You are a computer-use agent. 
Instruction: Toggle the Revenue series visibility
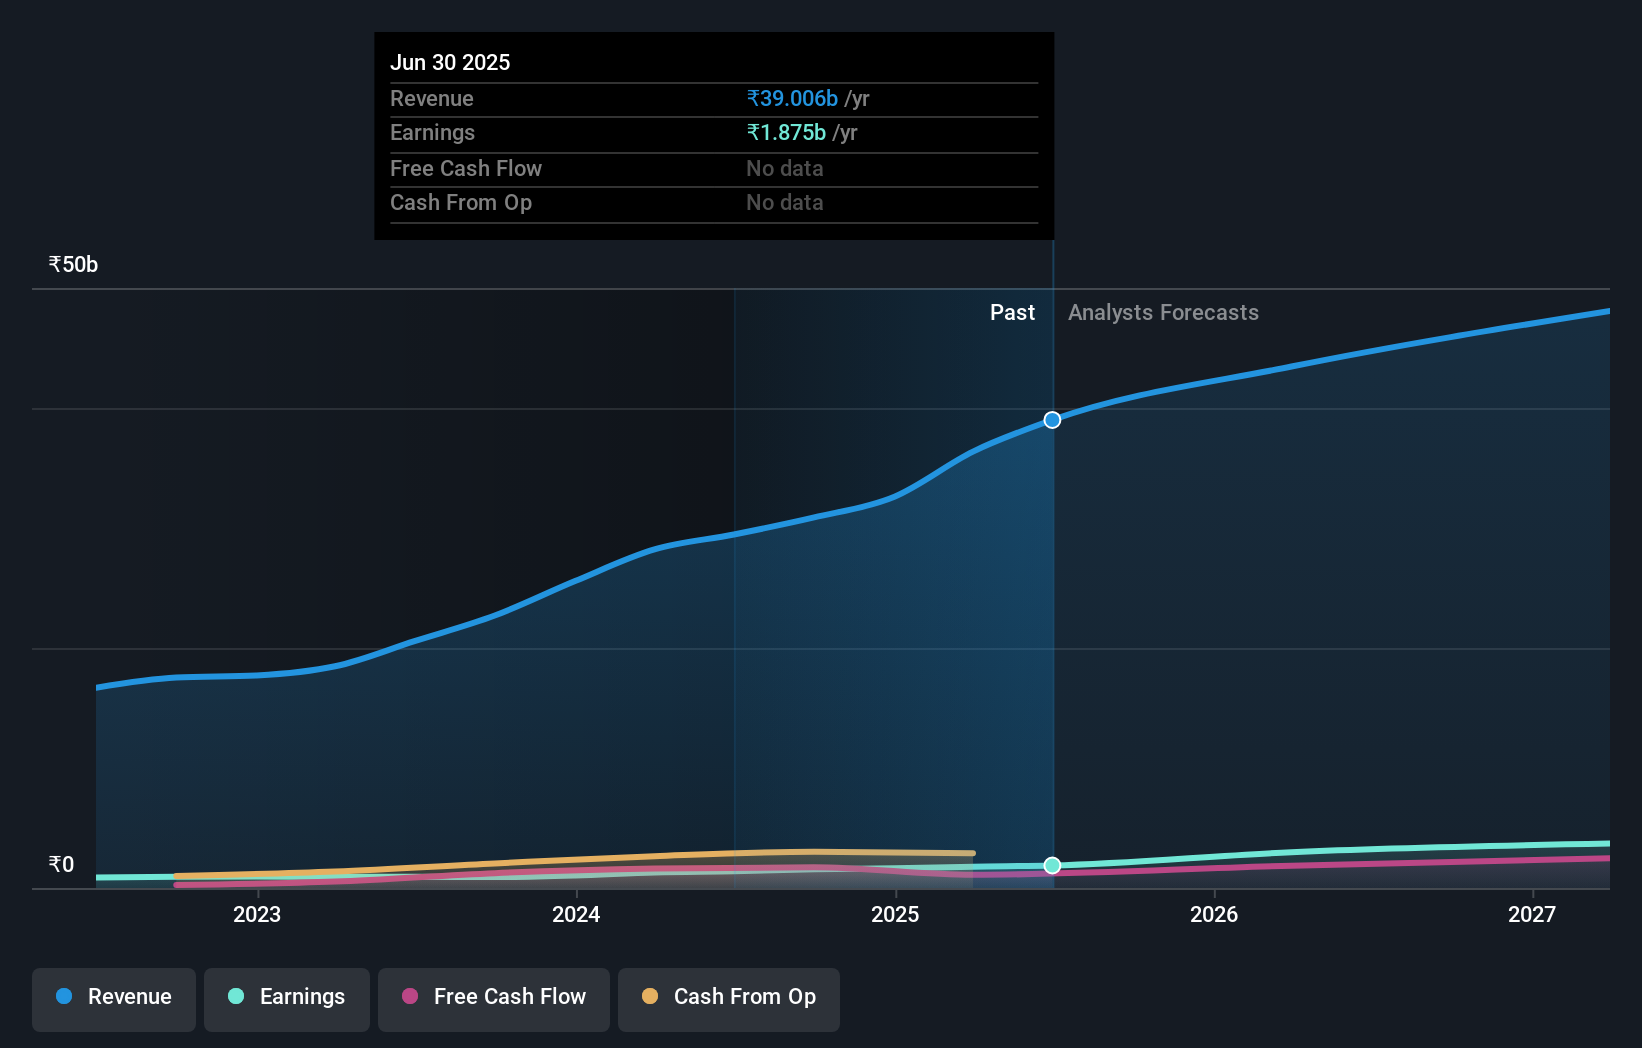(113, 997)
